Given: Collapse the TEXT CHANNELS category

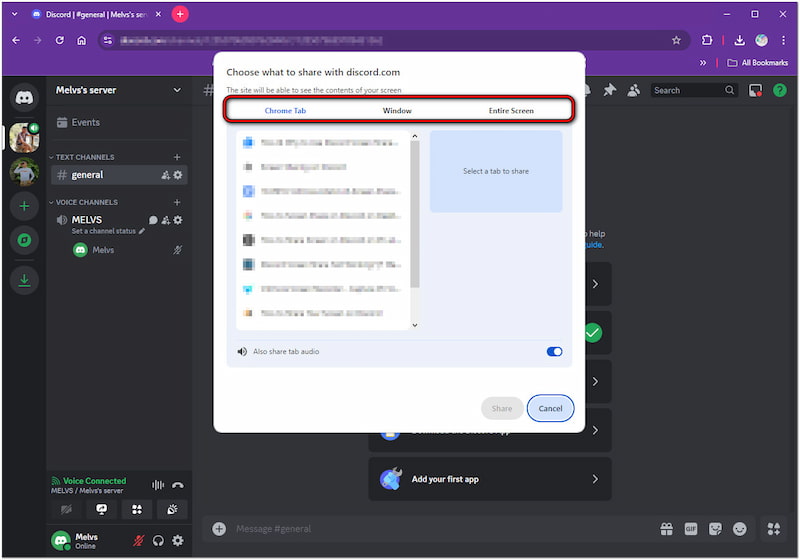Looking at the screenshot, I should 85,157.
